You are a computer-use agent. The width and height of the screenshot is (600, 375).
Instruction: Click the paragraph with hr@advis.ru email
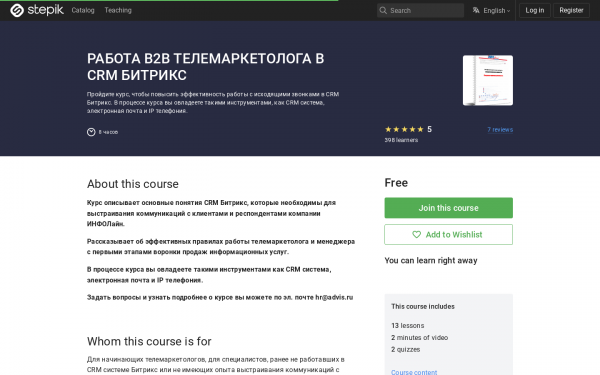(x=220, y=297)
